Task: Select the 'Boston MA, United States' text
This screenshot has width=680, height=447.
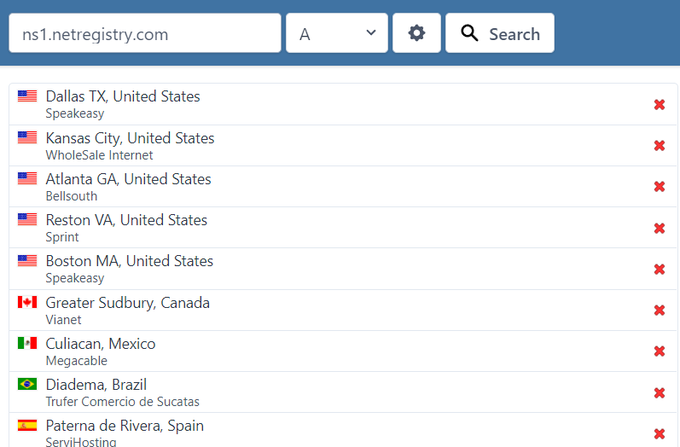Action: pos(129,261)
